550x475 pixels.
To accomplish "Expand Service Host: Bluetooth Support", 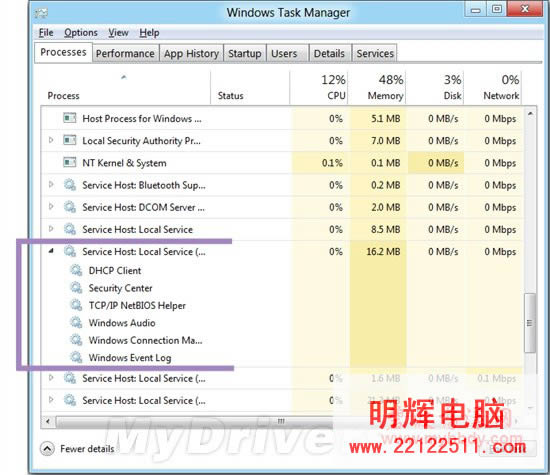I will point(51,185).
